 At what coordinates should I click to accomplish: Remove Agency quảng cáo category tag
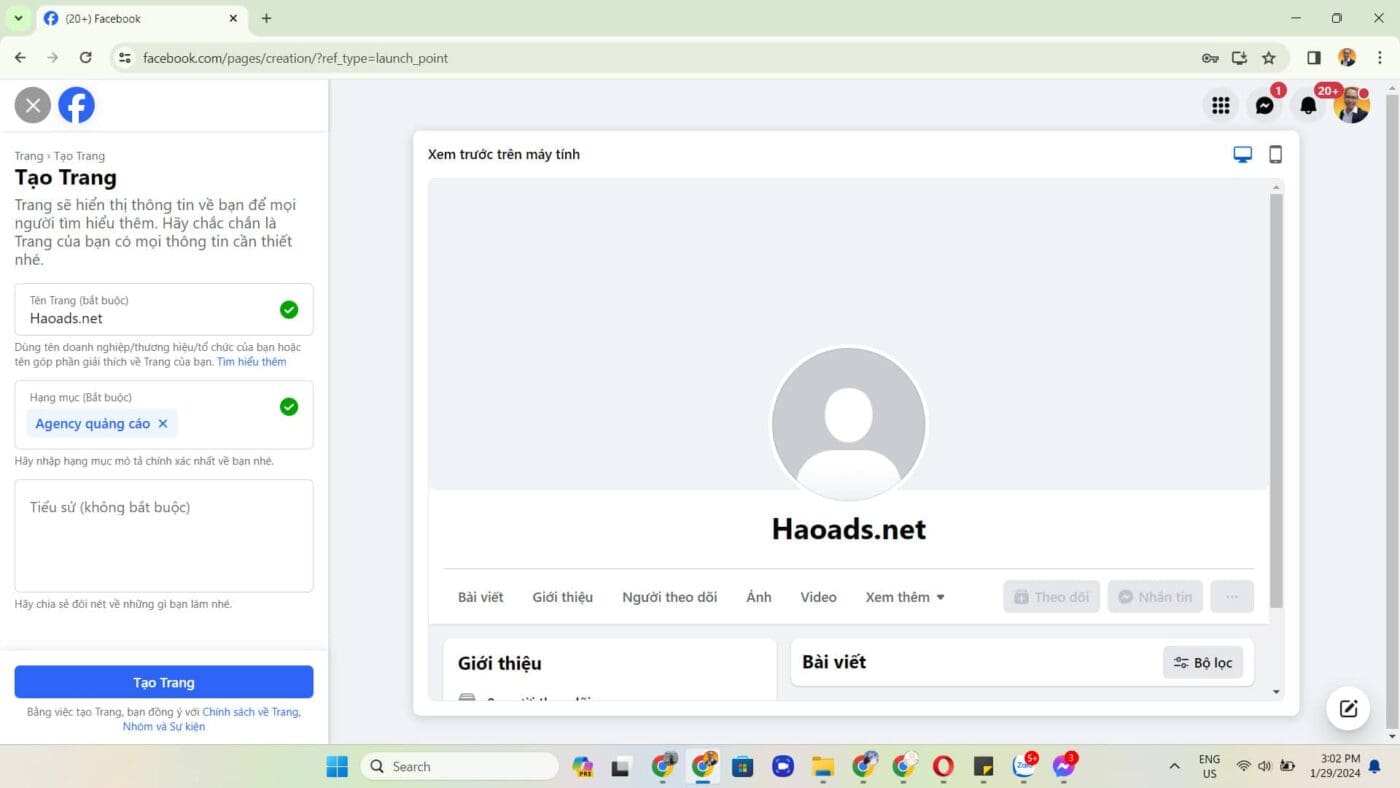tap(163, 424)
